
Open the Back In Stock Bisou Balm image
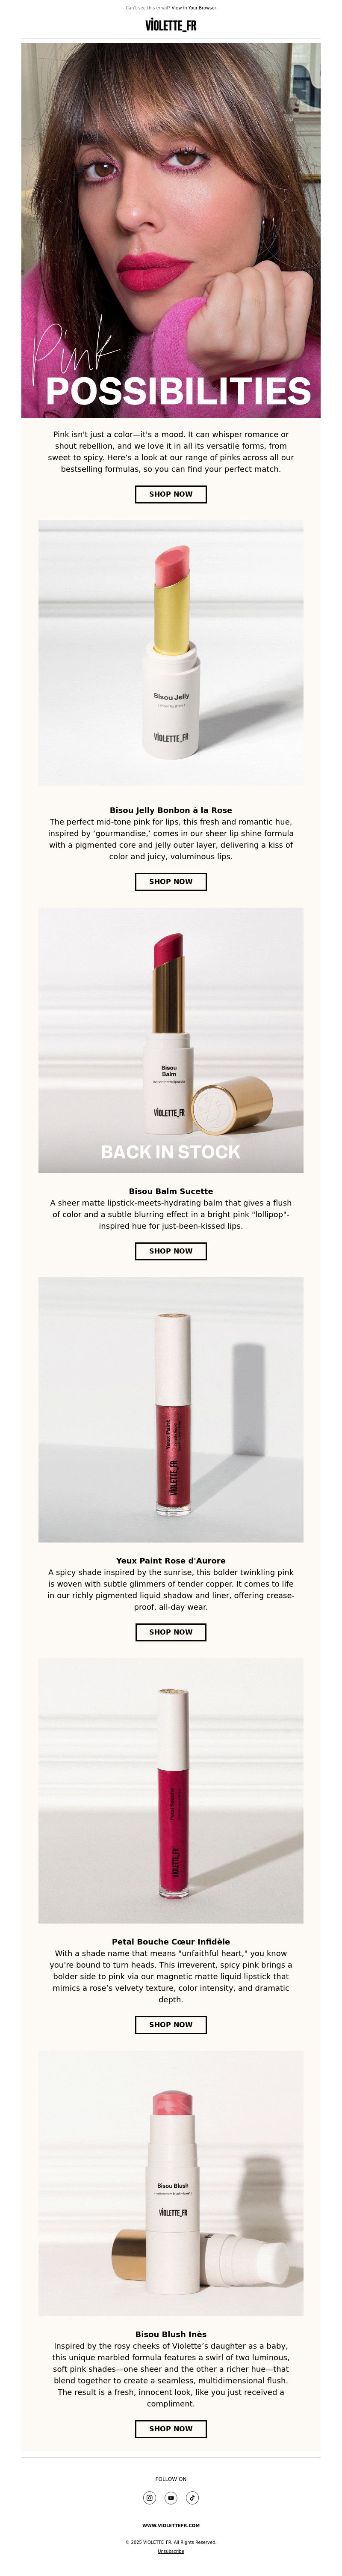coord(171,1040)
